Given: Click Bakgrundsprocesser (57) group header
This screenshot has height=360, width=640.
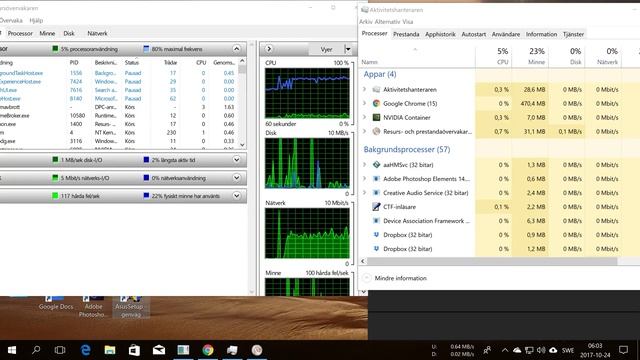Looking at the screenshot, I should (407, 149).
